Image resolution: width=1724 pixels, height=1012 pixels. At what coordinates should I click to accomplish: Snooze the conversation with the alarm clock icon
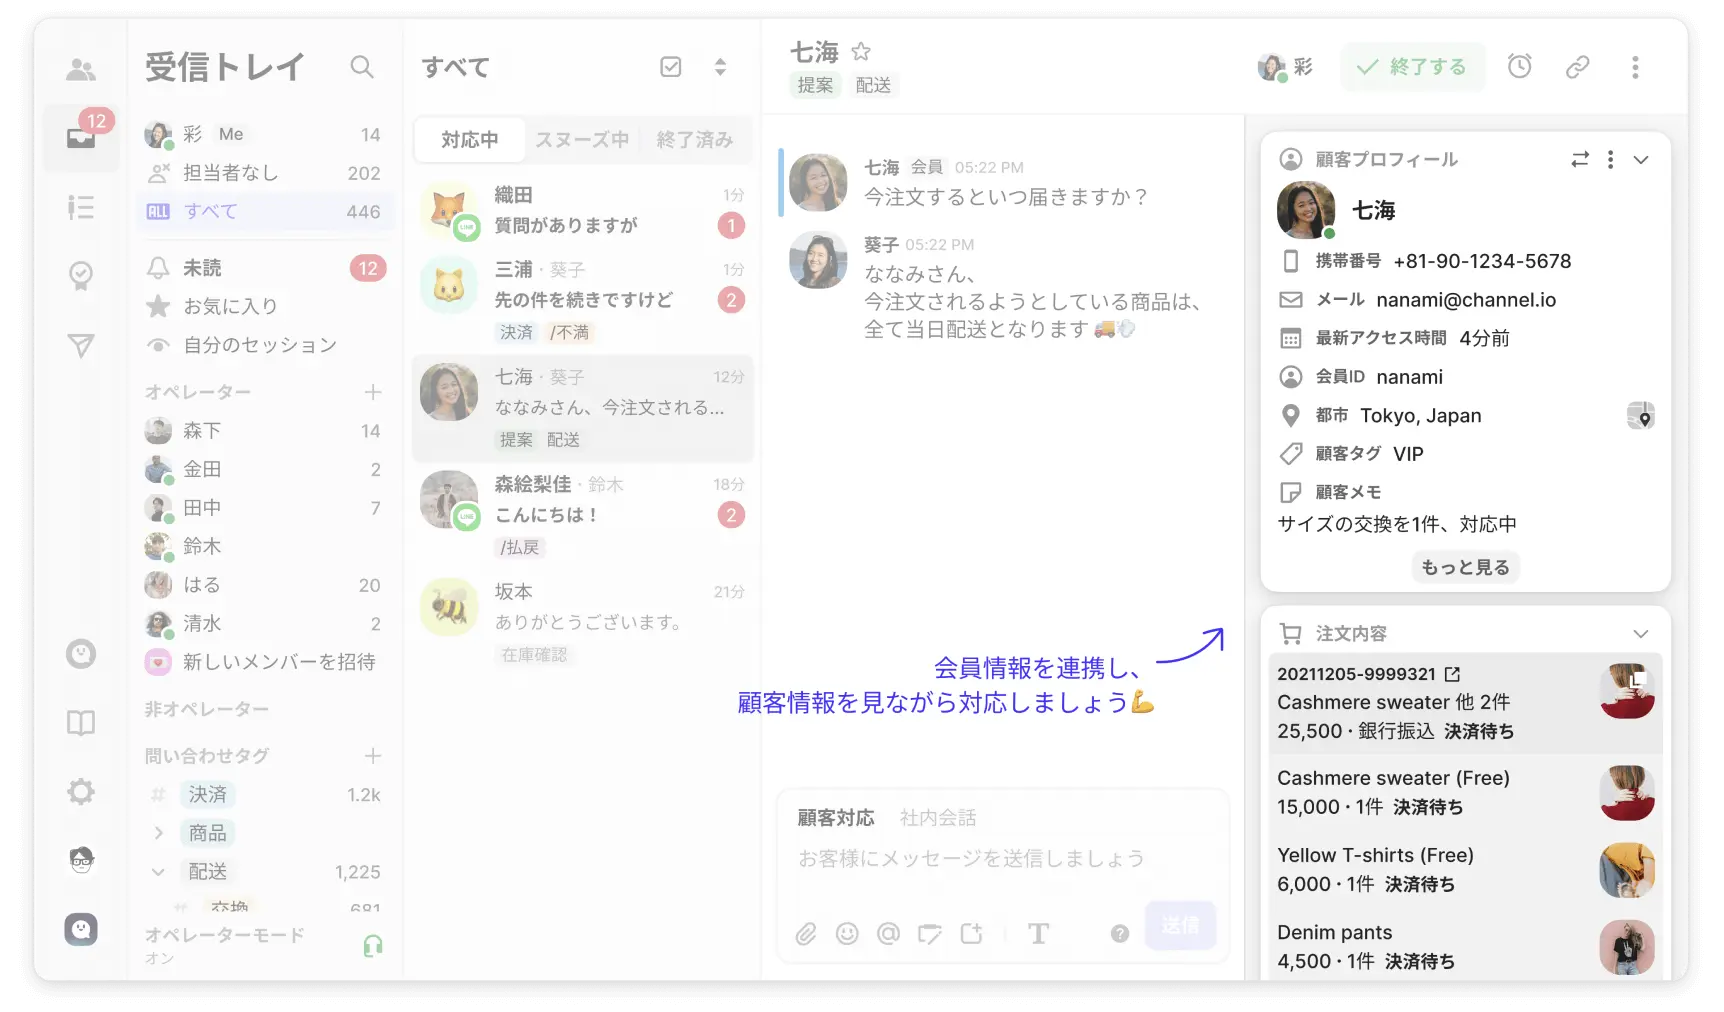[x=1519, y=66]
